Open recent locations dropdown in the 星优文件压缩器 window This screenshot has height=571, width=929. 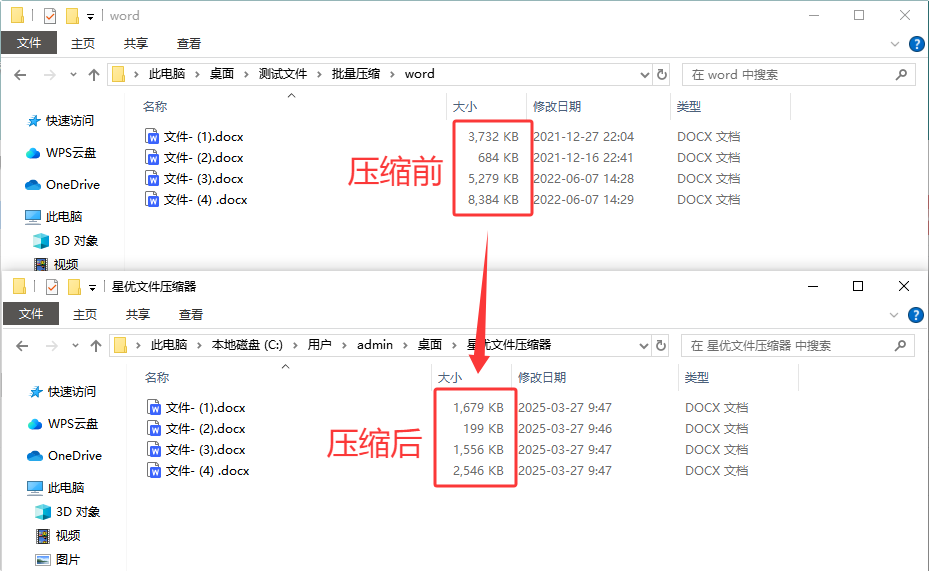click(75, 346)
